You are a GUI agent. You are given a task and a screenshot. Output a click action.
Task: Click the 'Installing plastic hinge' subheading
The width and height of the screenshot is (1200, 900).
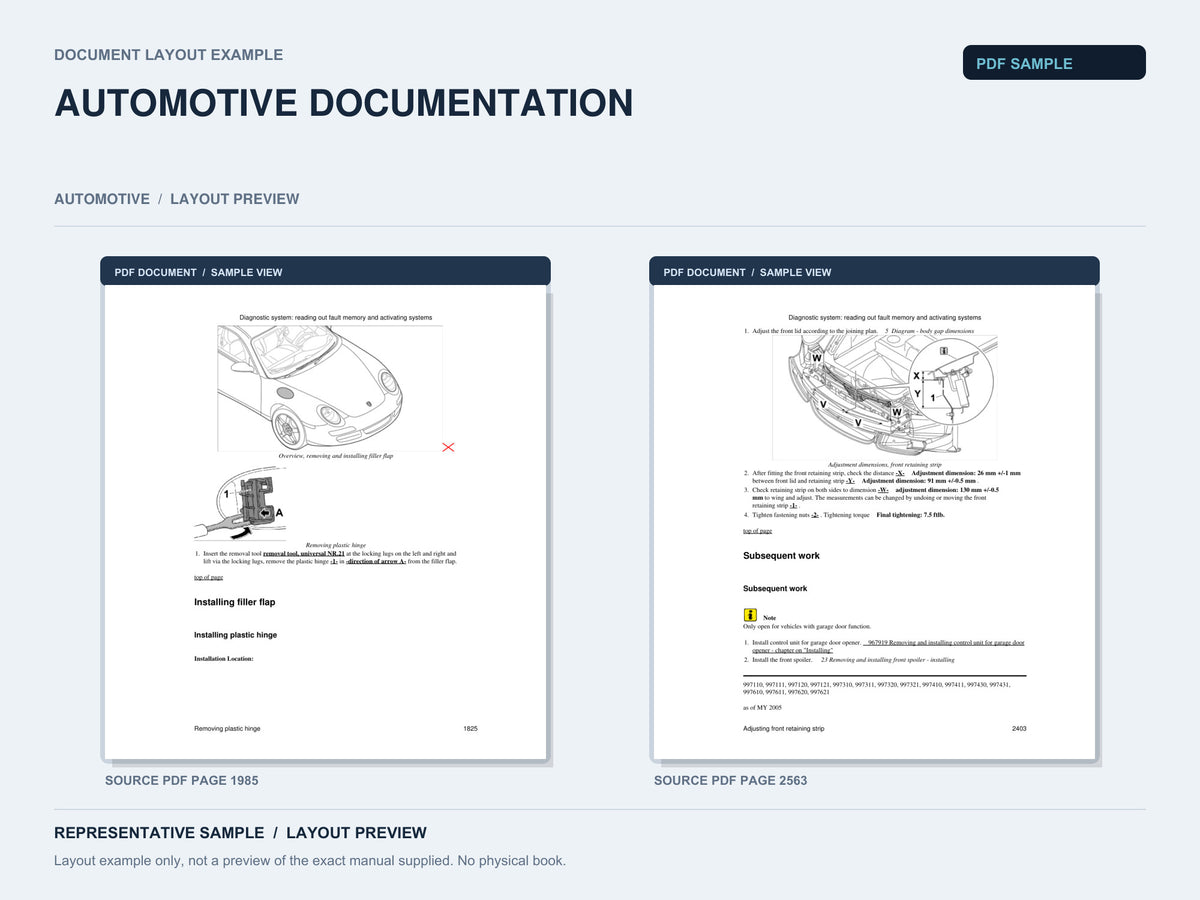click(236, 635)
